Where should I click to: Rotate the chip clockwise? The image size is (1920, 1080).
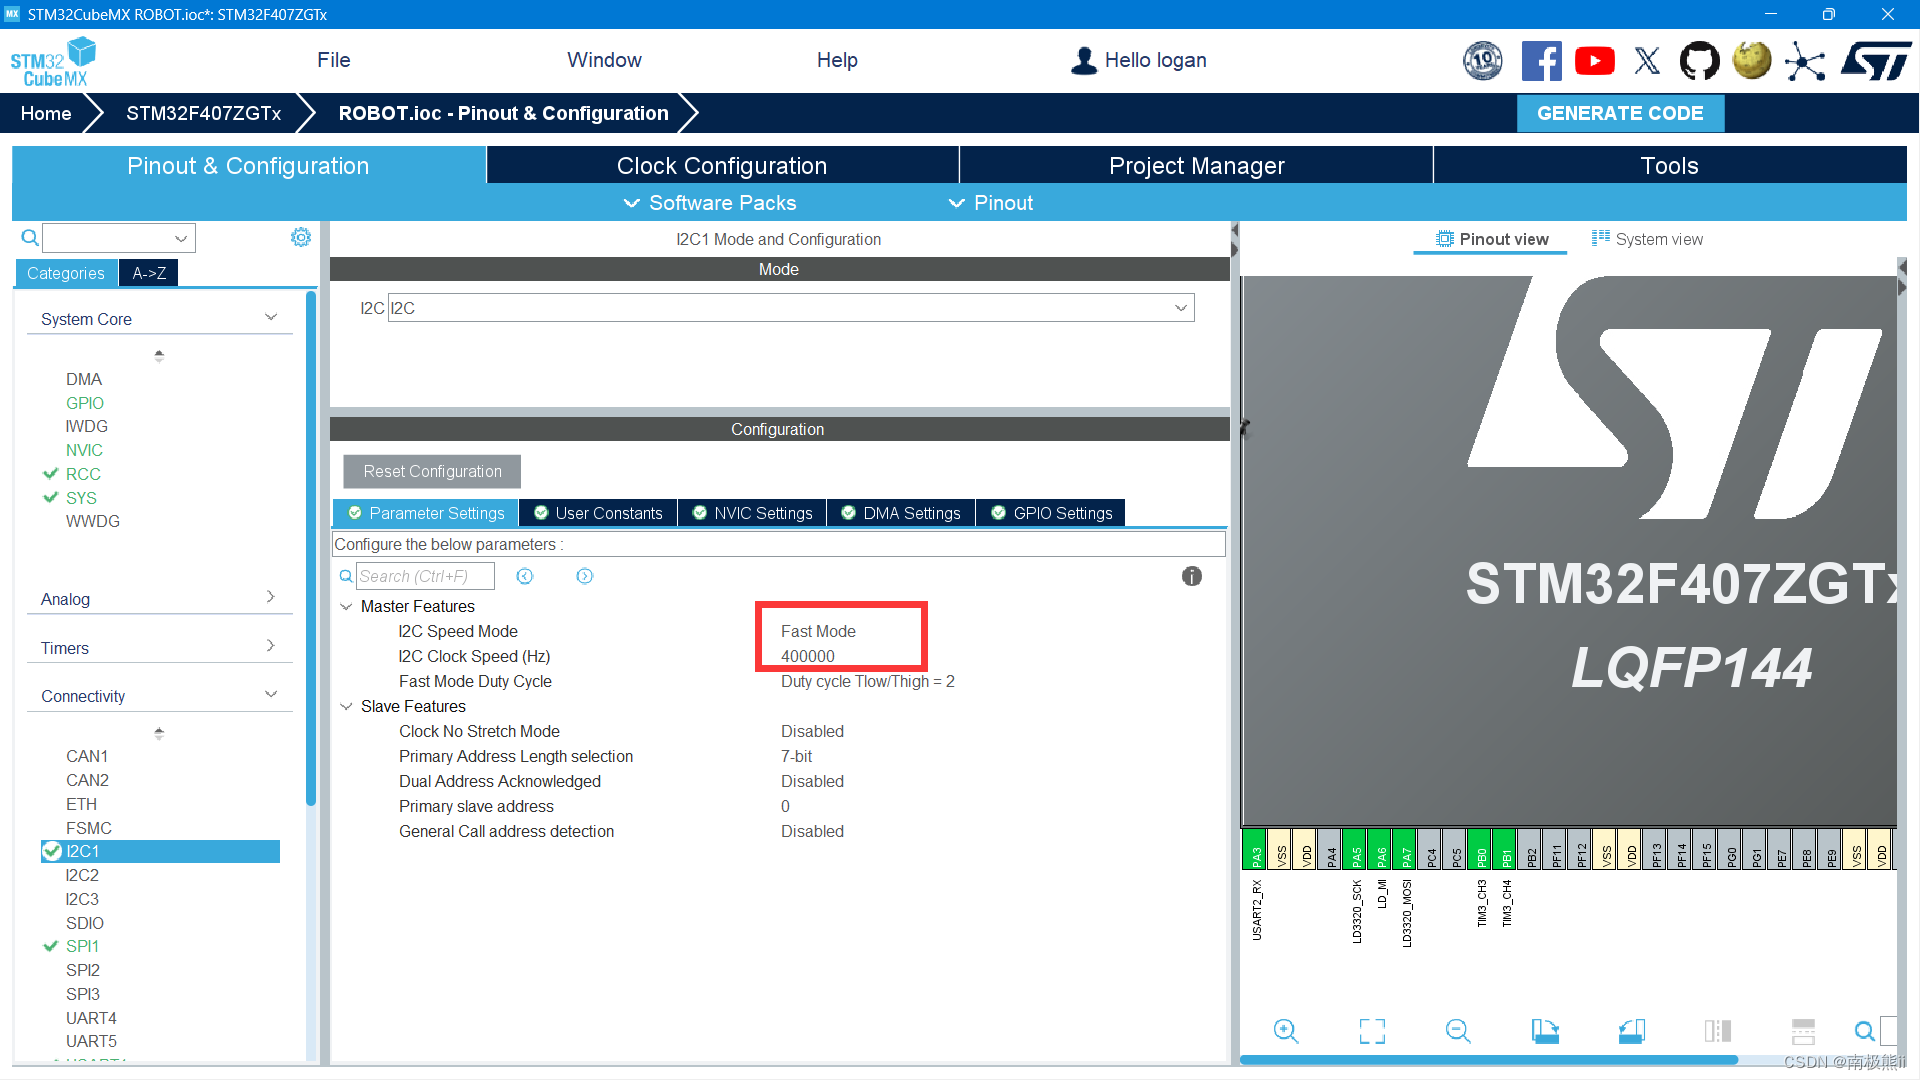(1545, 1031)
